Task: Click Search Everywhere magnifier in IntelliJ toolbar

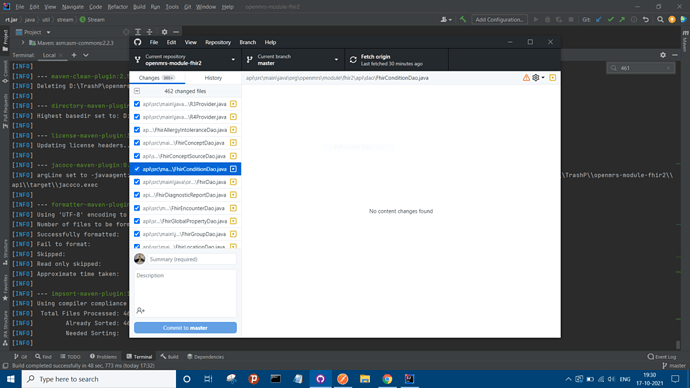Action: coord(660,19)
